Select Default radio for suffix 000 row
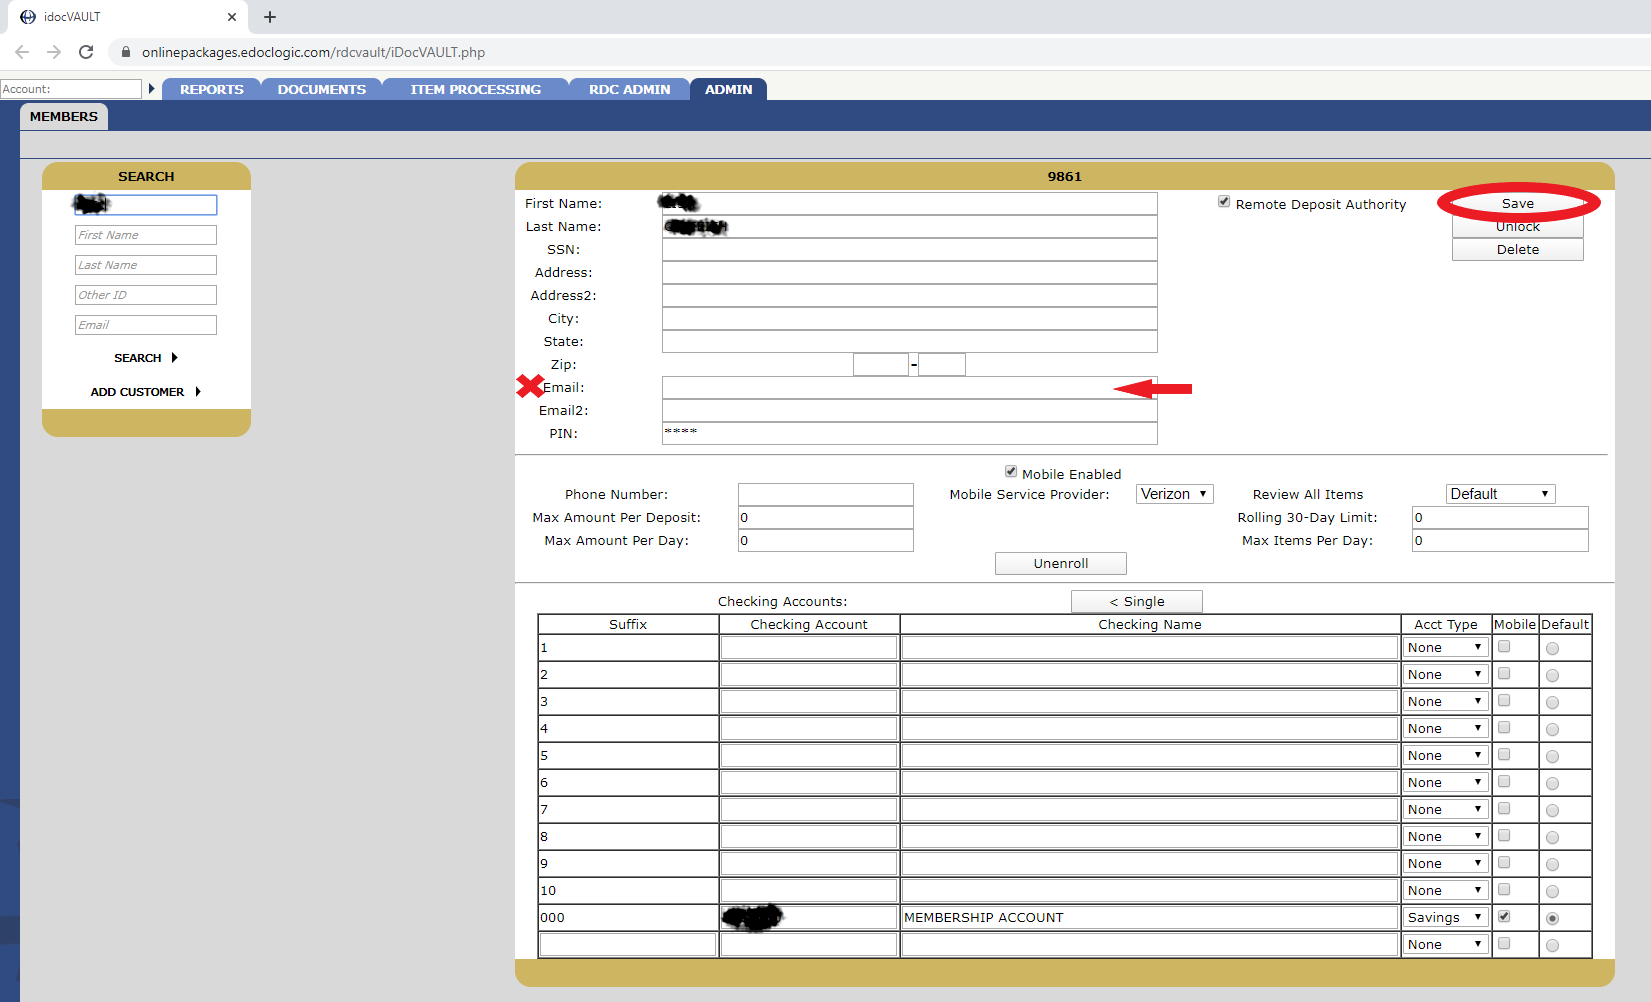 click(1552, 919)
